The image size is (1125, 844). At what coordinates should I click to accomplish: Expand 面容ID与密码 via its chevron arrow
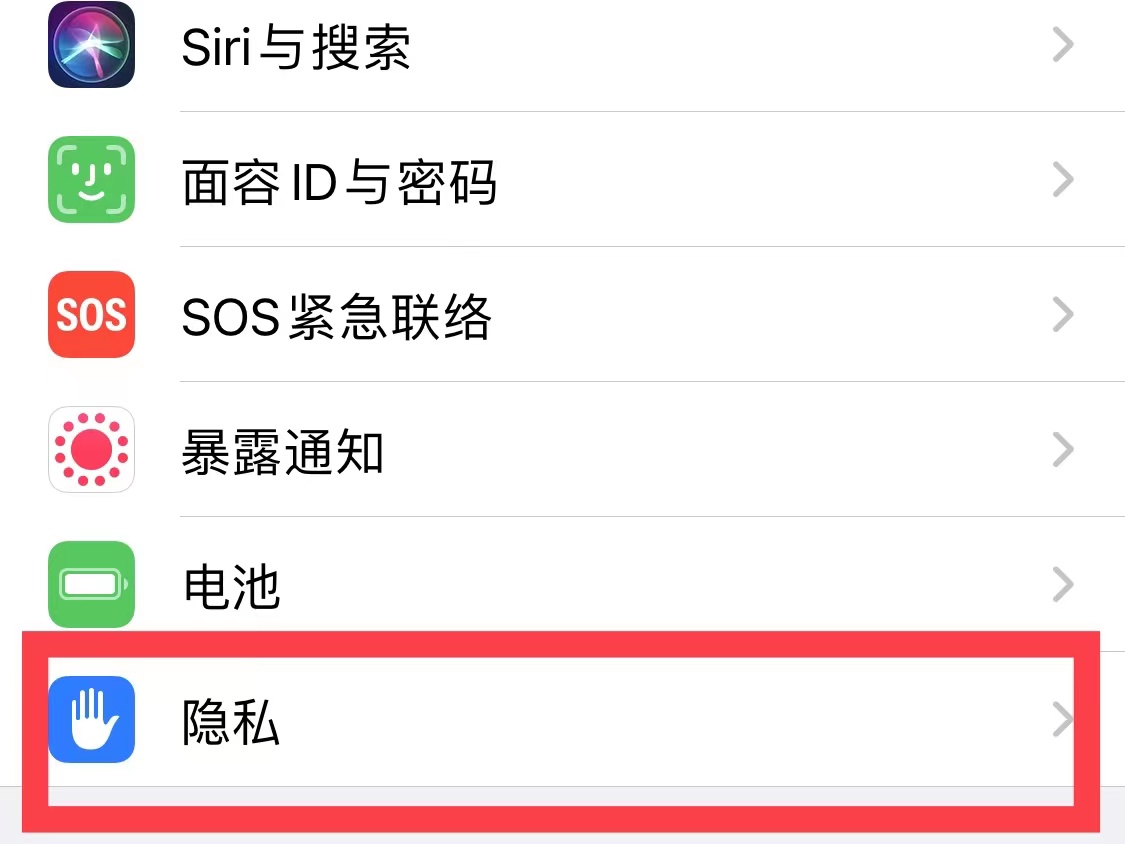(x=1063, y=179)
